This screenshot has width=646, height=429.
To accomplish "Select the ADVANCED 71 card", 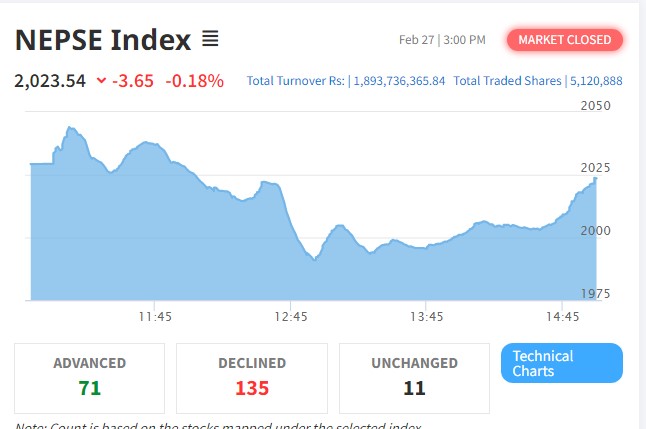I will (90, 376).
